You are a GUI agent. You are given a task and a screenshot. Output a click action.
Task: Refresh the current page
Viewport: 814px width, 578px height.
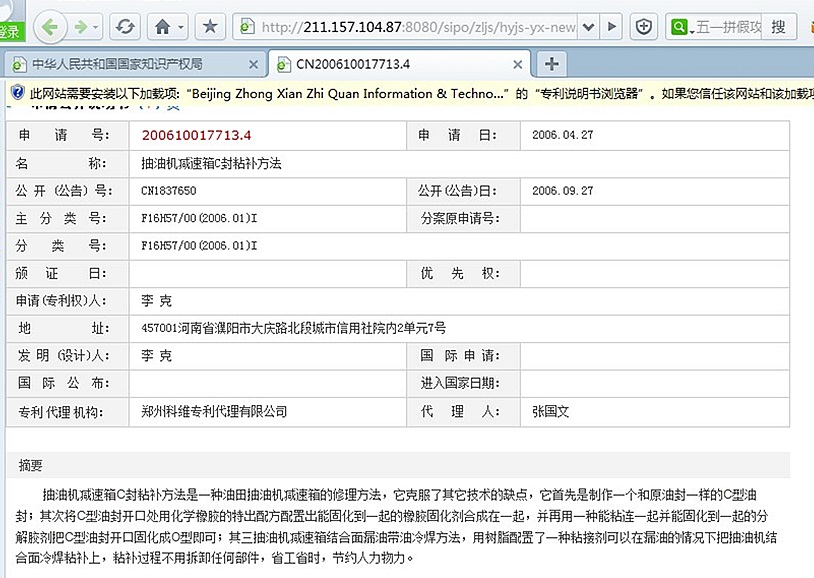(124, 25)
